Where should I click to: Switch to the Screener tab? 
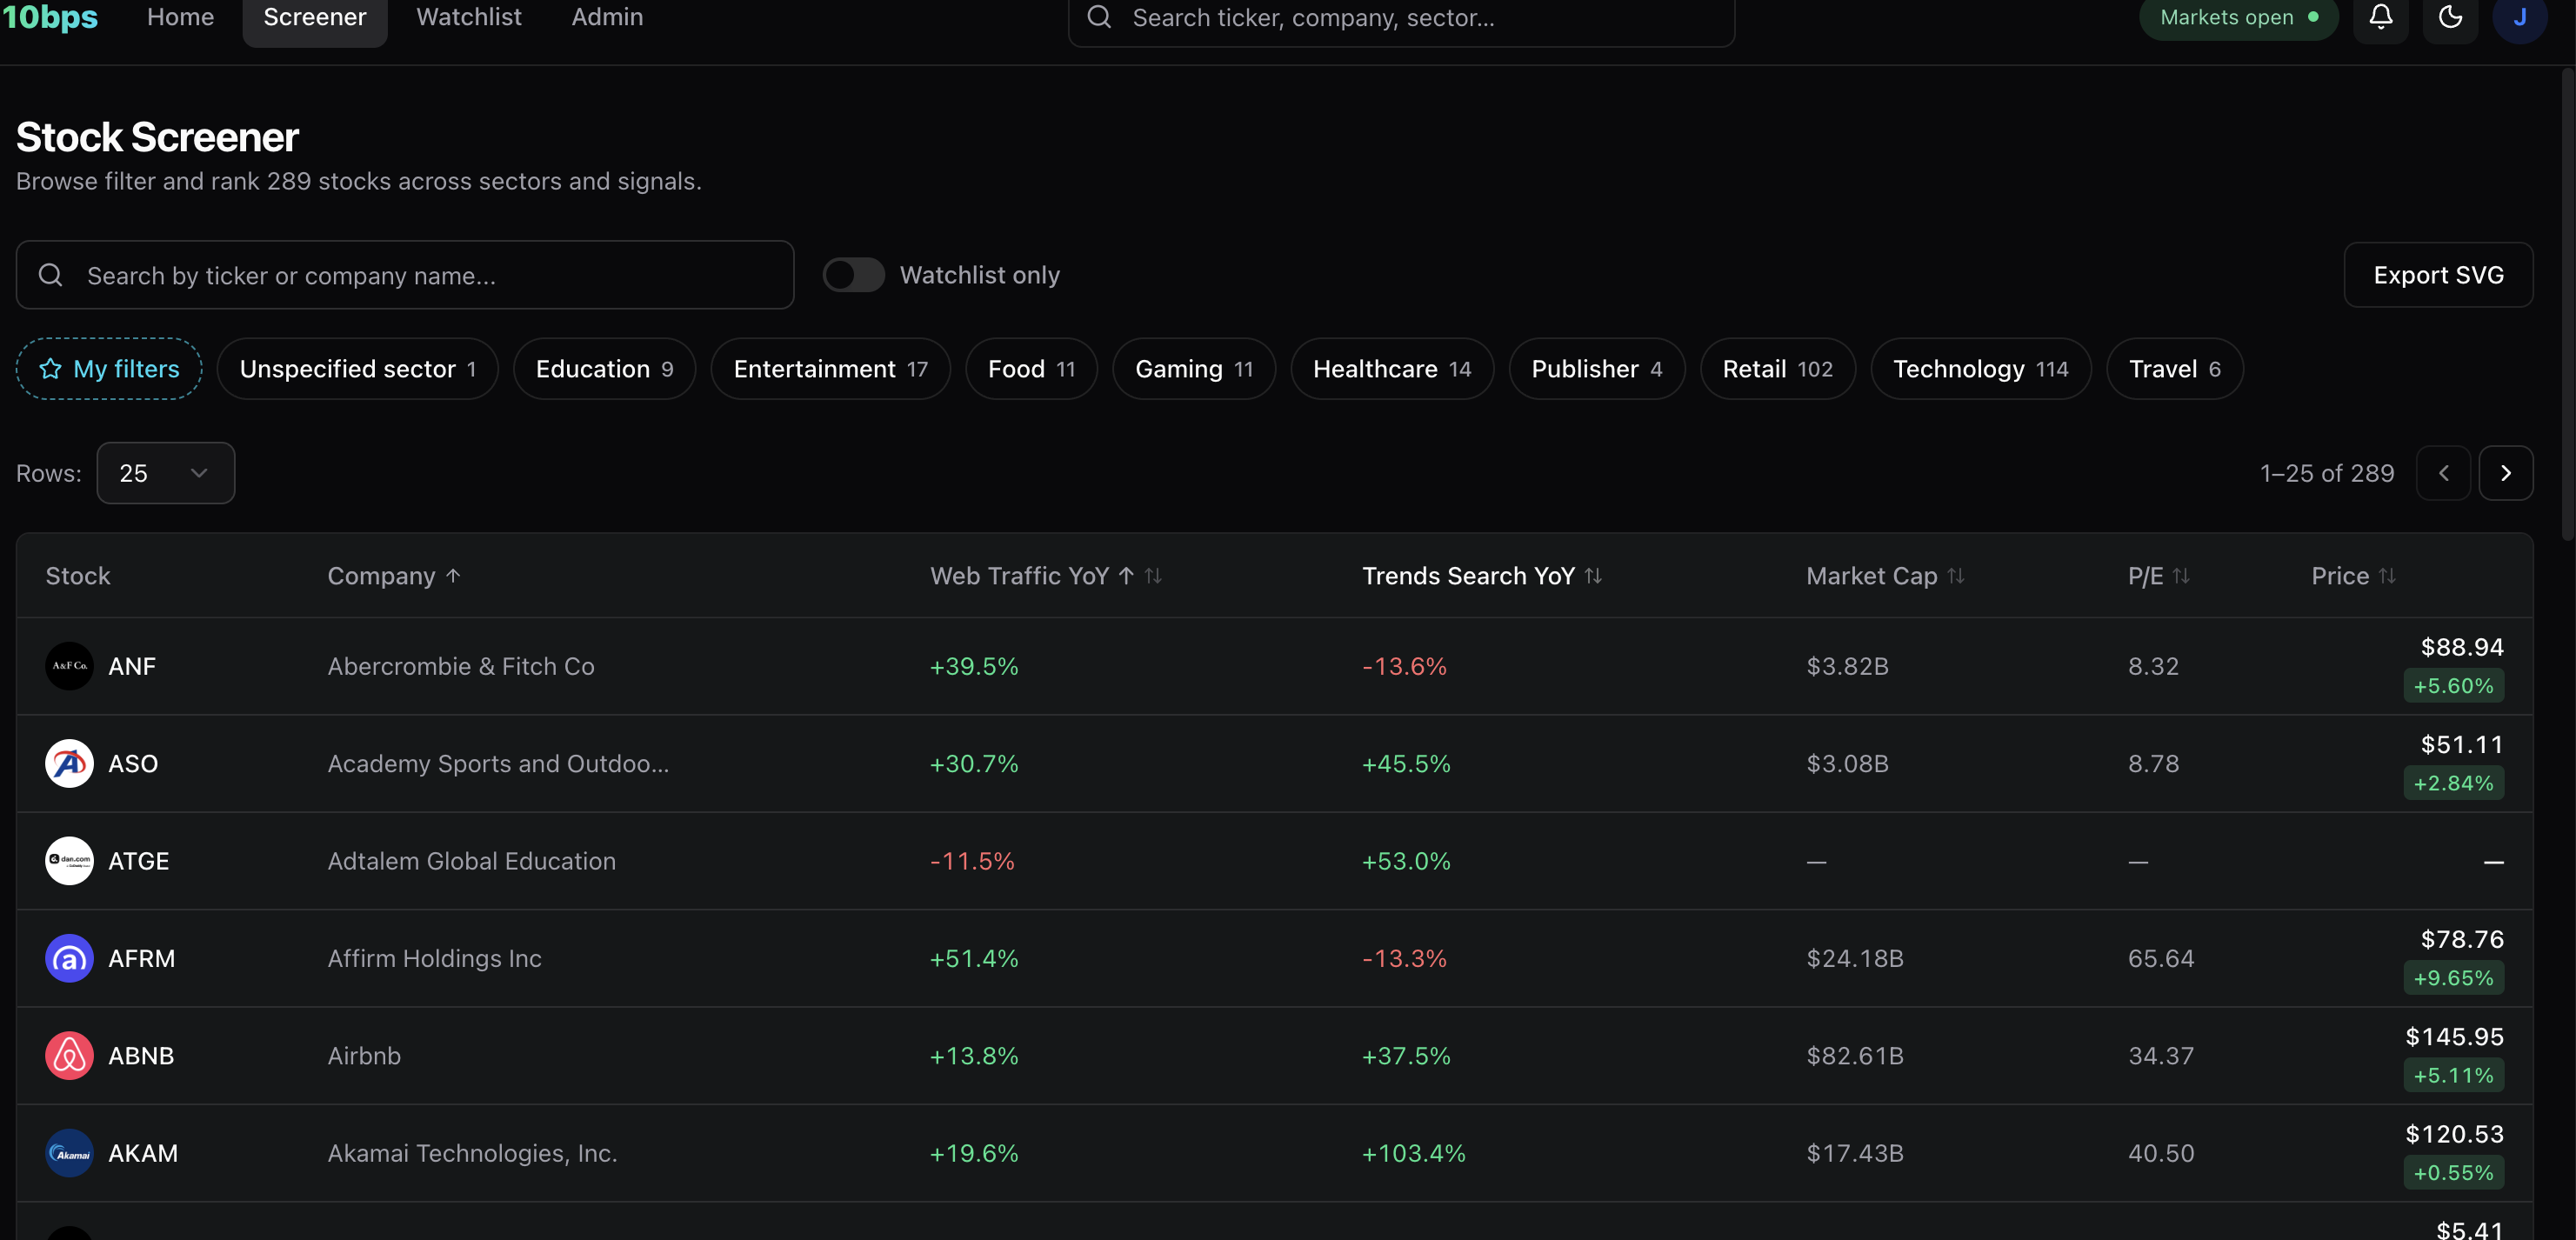[314, 17]
